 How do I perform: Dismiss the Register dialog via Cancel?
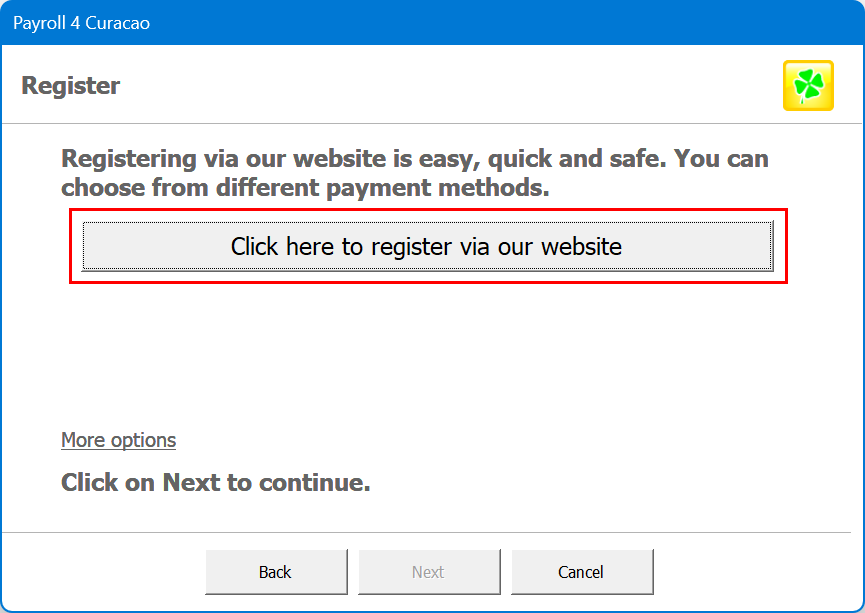(x=582, y=572)
